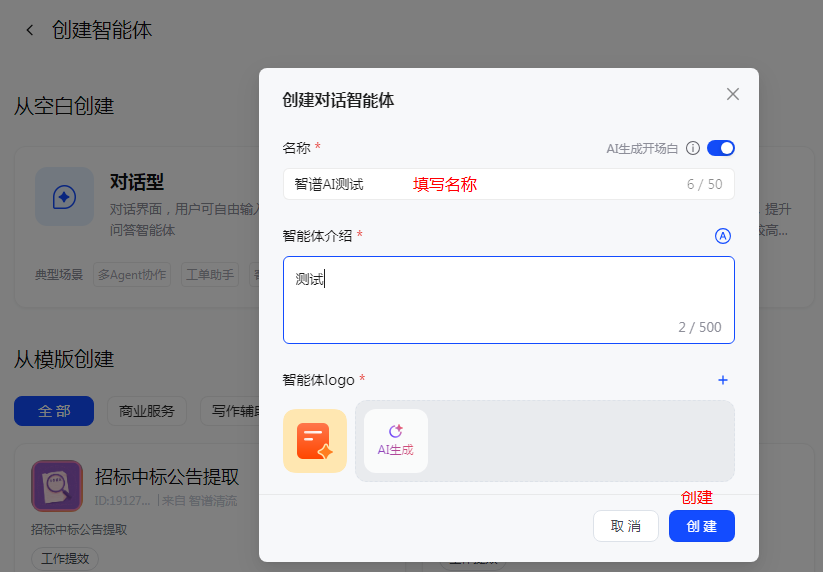The image size is (823, 572).
Task: Select the orange document logo thumbnail
Action: click(315, 441)
